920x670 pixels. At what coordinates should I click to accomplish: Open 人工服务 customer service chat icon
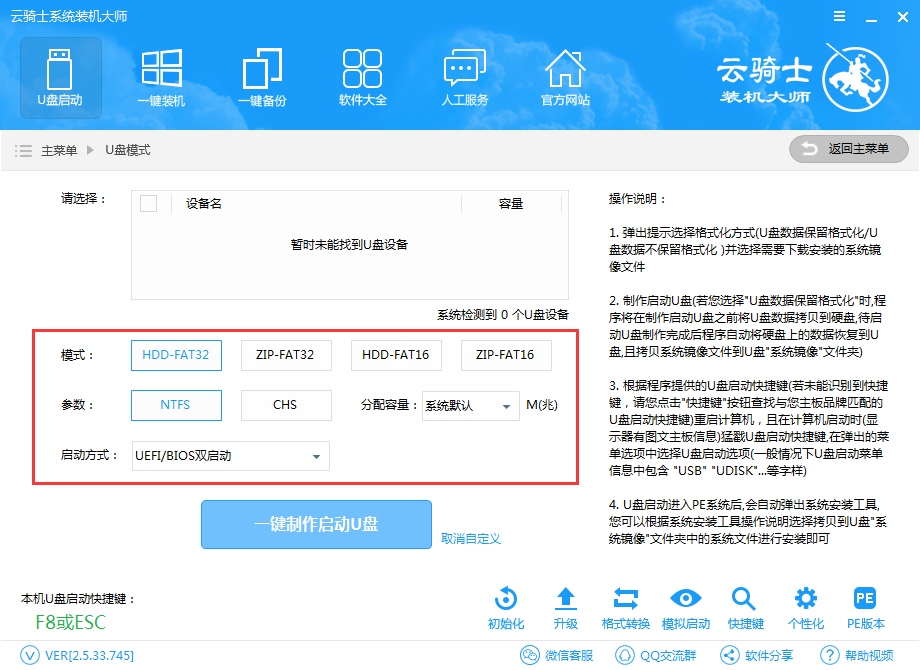coord(465,78)
